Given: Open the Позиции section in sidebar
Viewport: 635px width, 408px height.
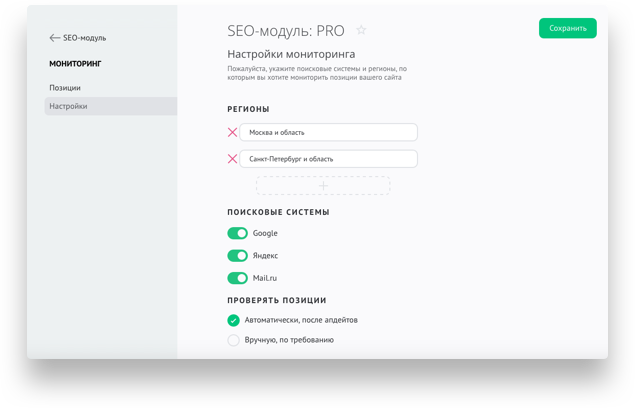Looking at the screenshot, I should click(x=65, y=88).
